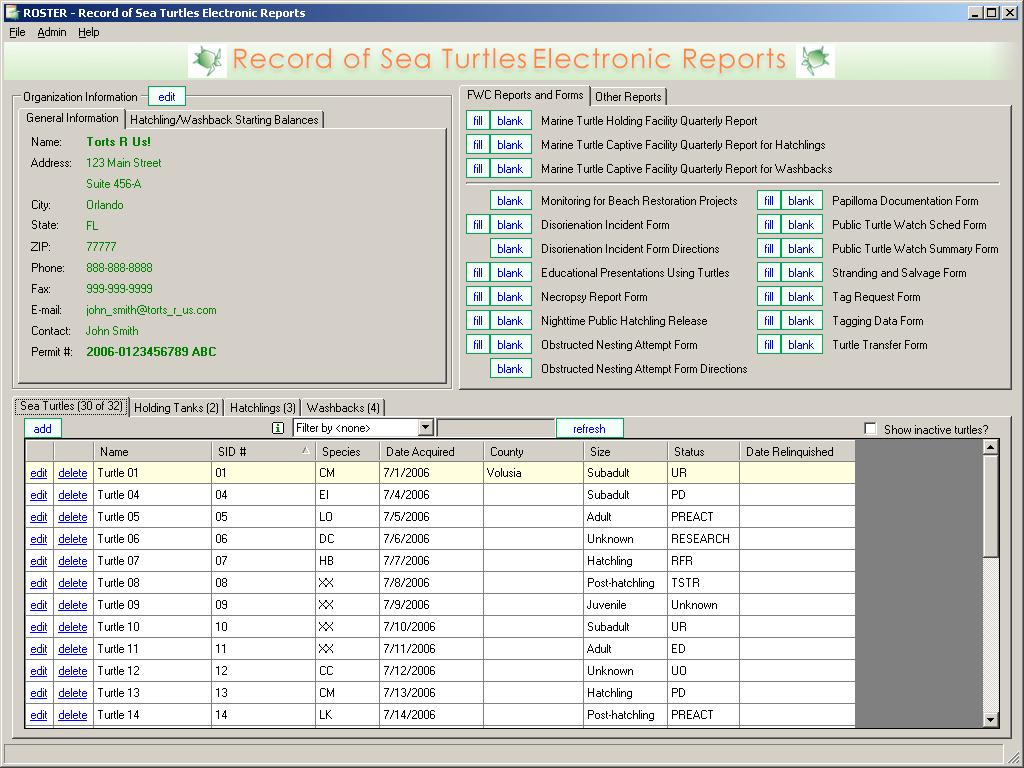The height and width of the screenshot is (768, 1024).
Task: Click edit button for Organization Information
Action: click(167, 97)
